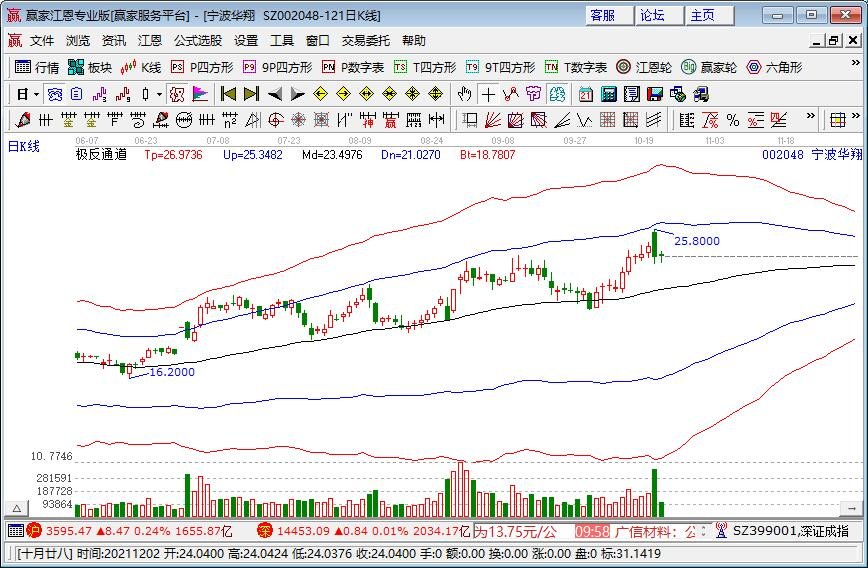Open the 交易委托 menu
Image resolution: width=868 pixels, height=568 pixels.
tap(367, 41)
